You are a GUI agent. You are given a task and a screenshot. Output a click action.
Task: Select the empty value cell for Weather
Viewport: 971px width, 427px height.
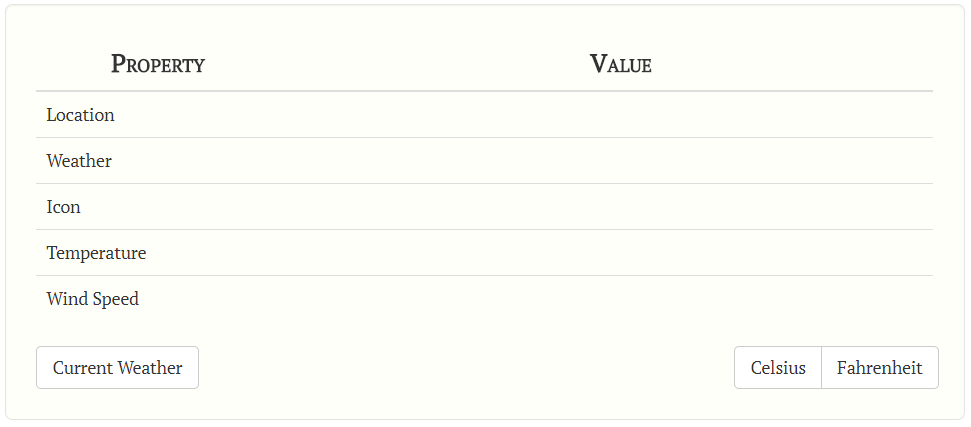[x=620, y=161]
